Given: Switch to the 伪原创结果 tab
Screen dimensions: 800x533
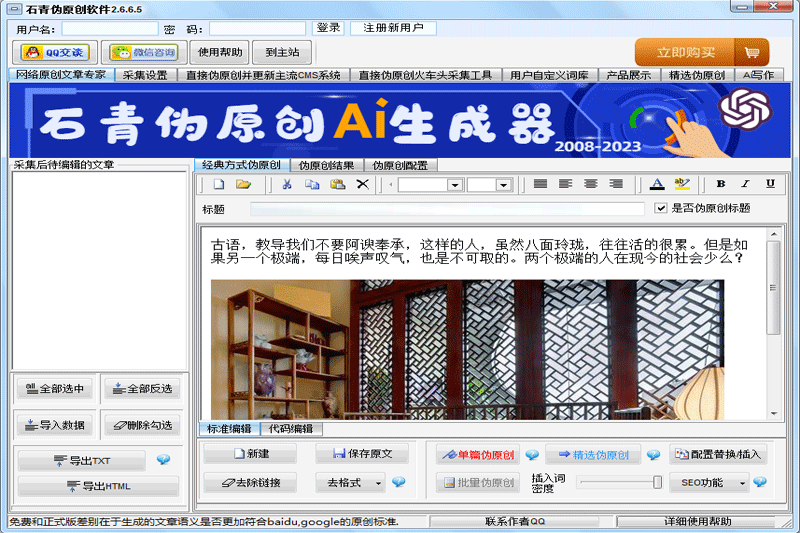Looking at the screenshot, I should tap(326, 165).
